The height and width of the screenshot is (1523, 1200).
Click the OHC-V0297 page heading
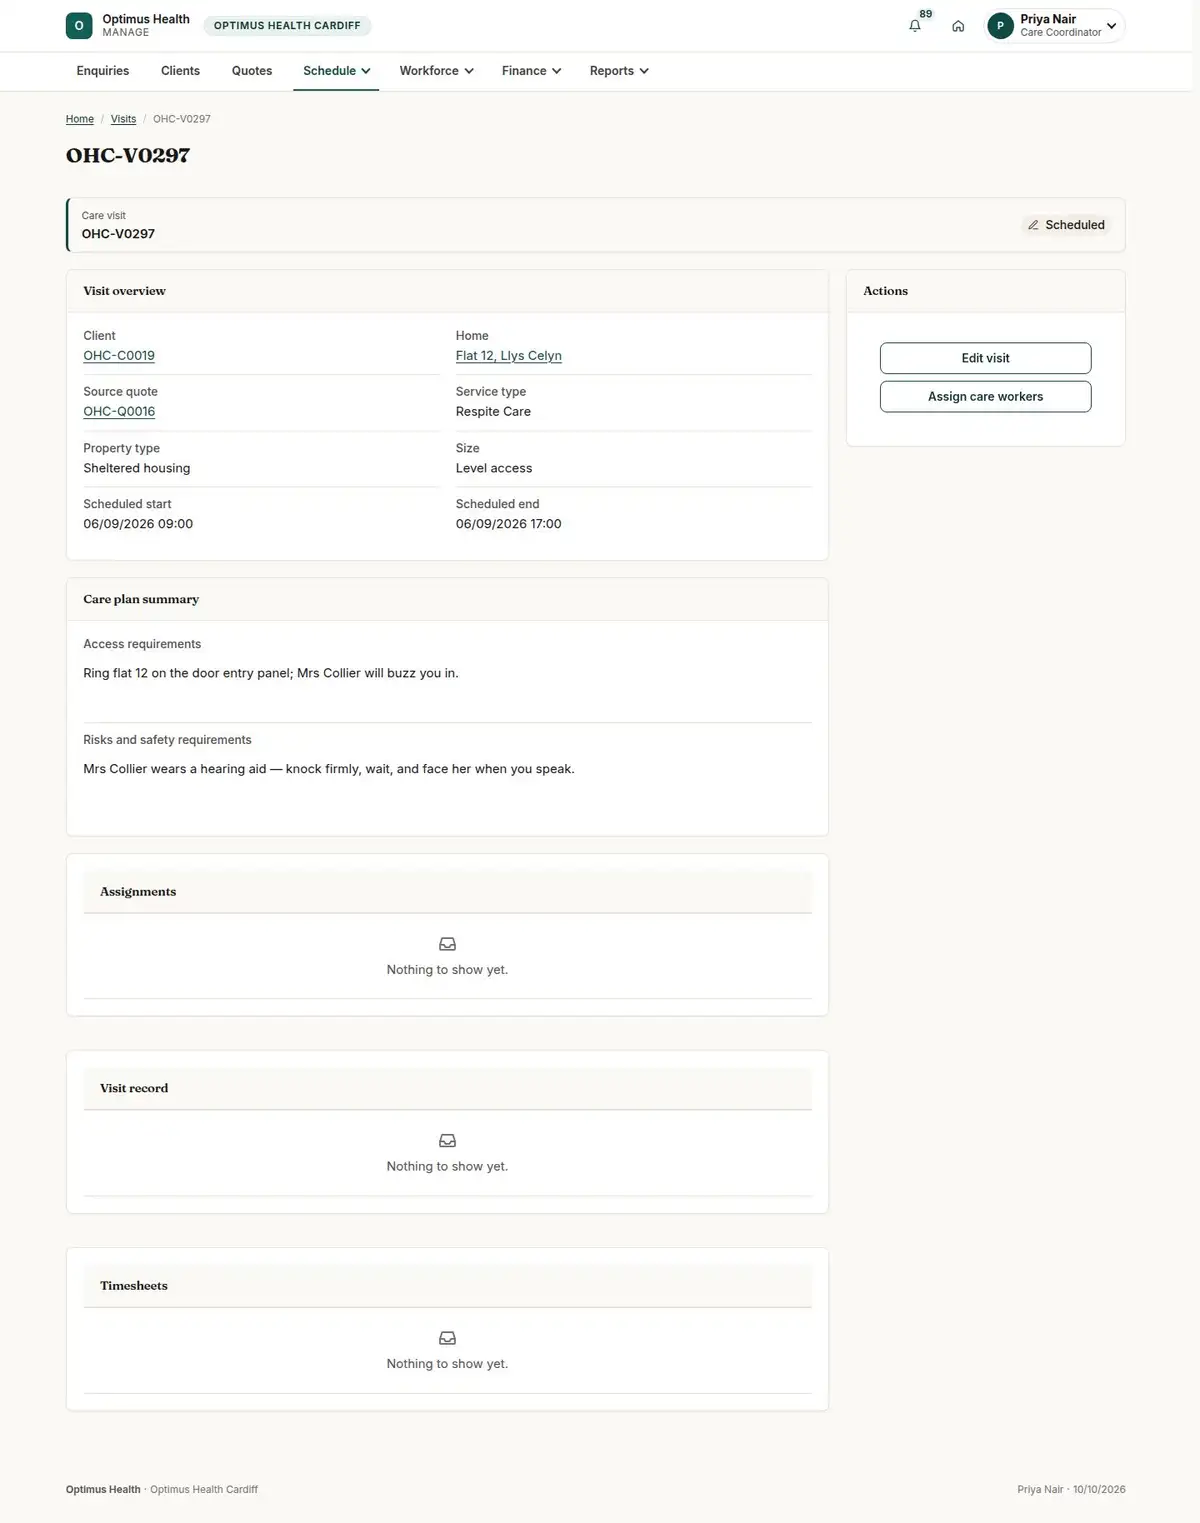click(128, 155)
